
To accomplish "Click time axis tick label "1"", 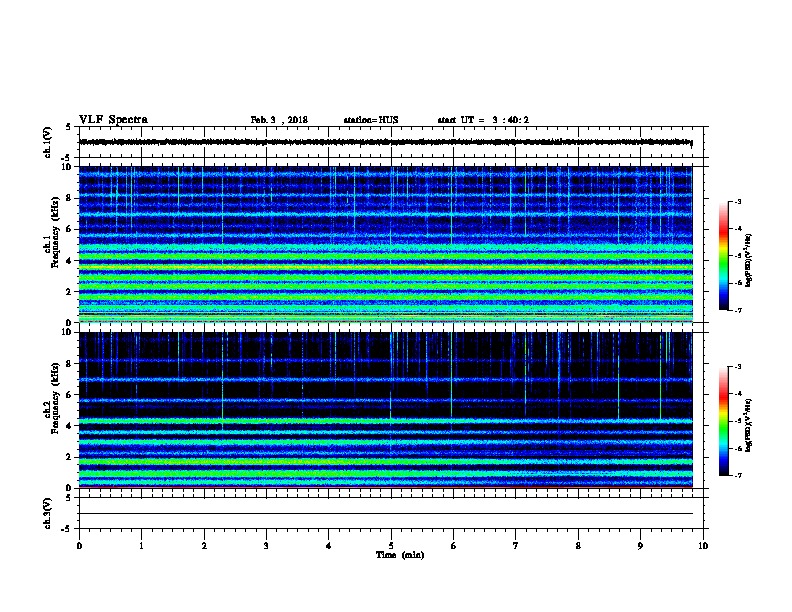I will 141,546.
